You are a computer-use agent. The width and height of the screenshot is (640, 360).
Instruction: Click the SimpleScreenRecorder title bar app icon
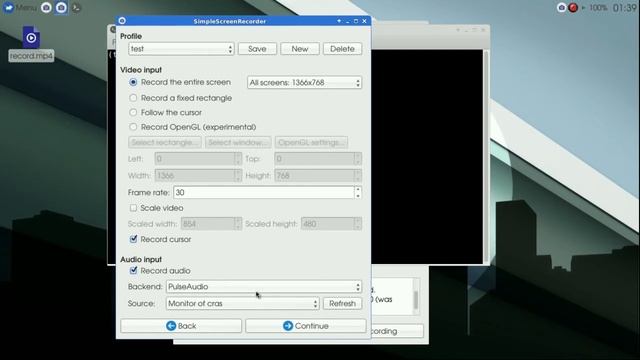122,21
